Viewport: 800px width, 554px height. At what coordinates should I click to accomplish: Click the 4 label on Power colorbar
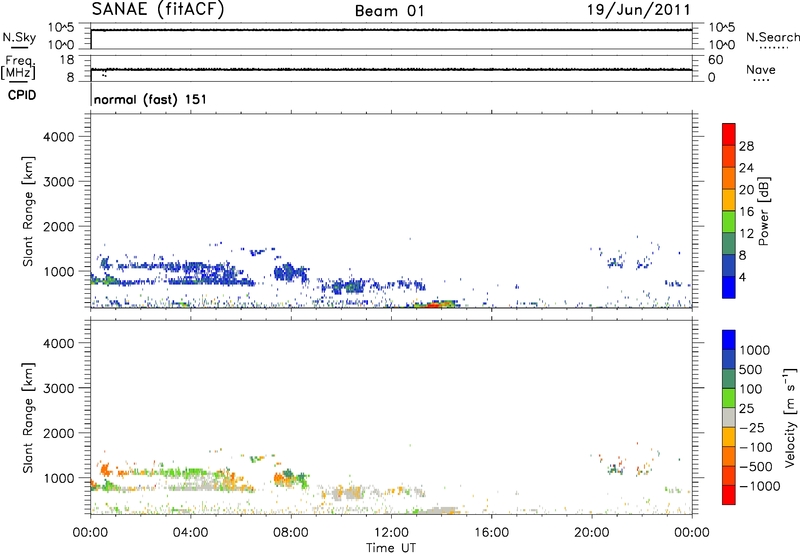coord(742,277)
